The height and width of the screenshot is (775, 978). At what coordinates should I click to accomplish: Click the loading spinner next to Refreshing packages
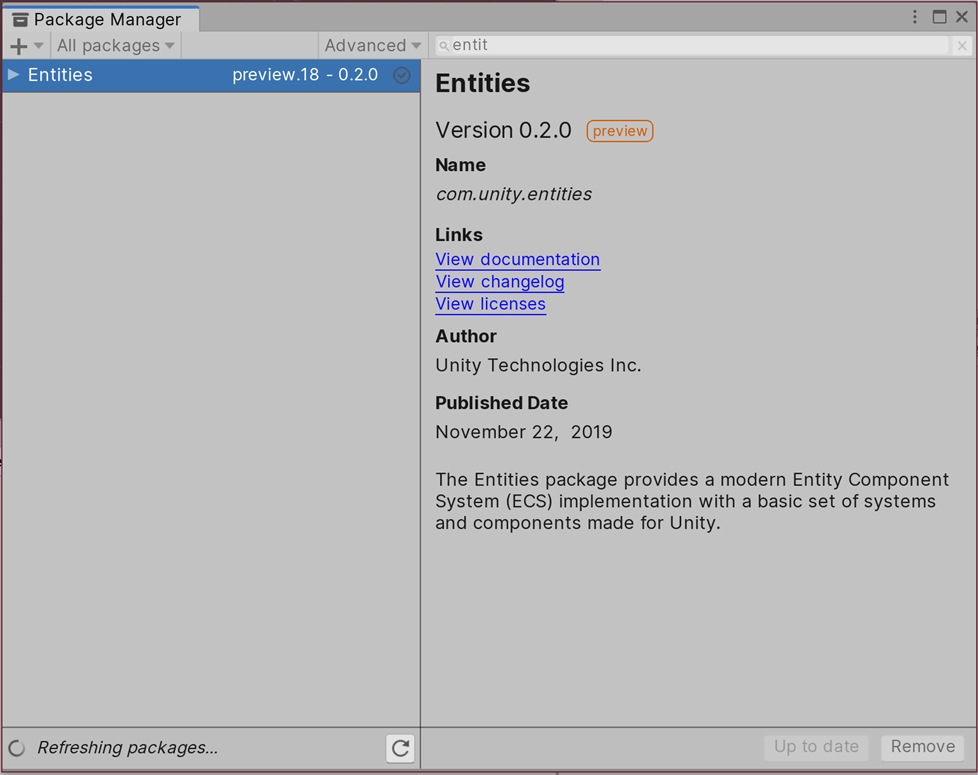tap(16, 748)
